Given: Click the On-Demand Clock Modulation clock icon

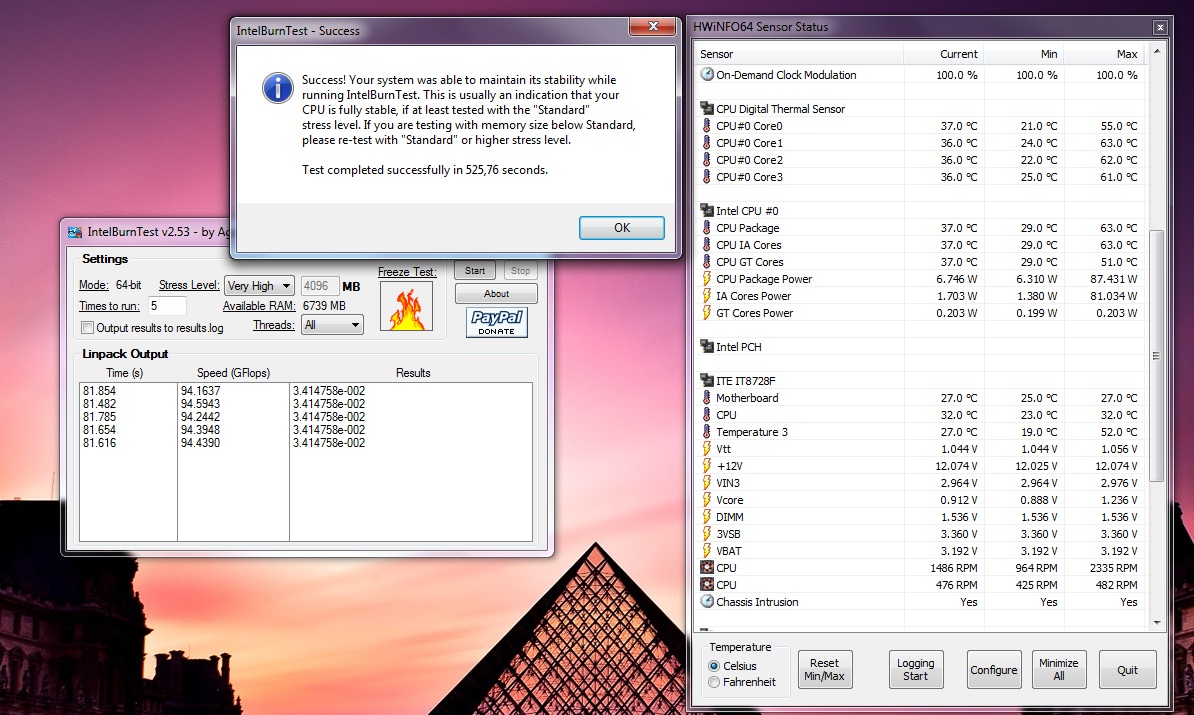Looking at the screenshot, I should (x=707, y=75).
